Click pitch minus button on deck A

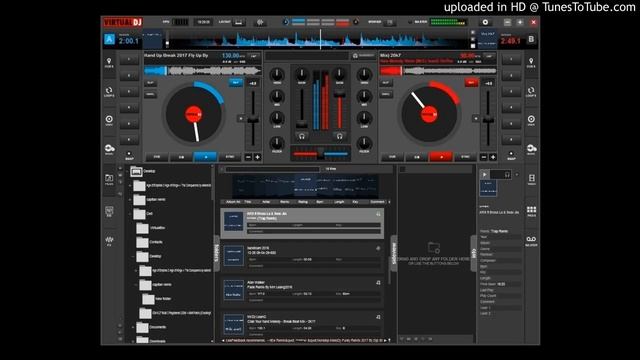click(x=248, y=157)
